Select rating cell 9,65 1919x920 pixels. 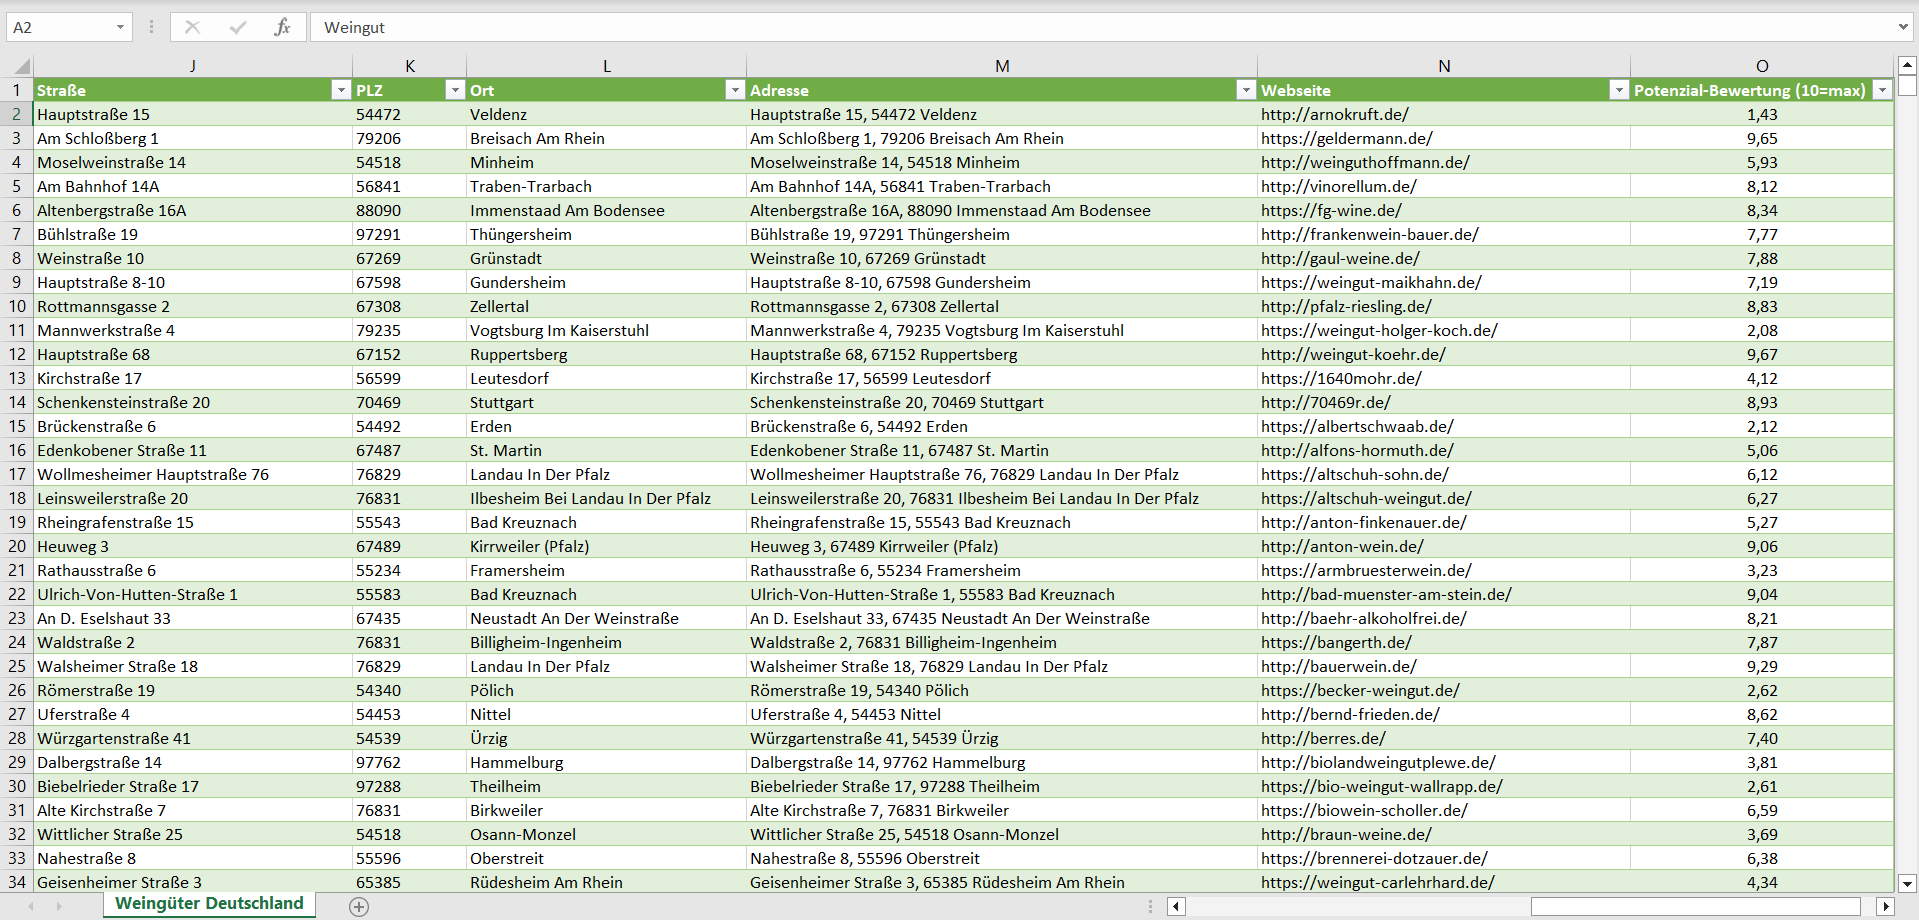click(1762, 138)
